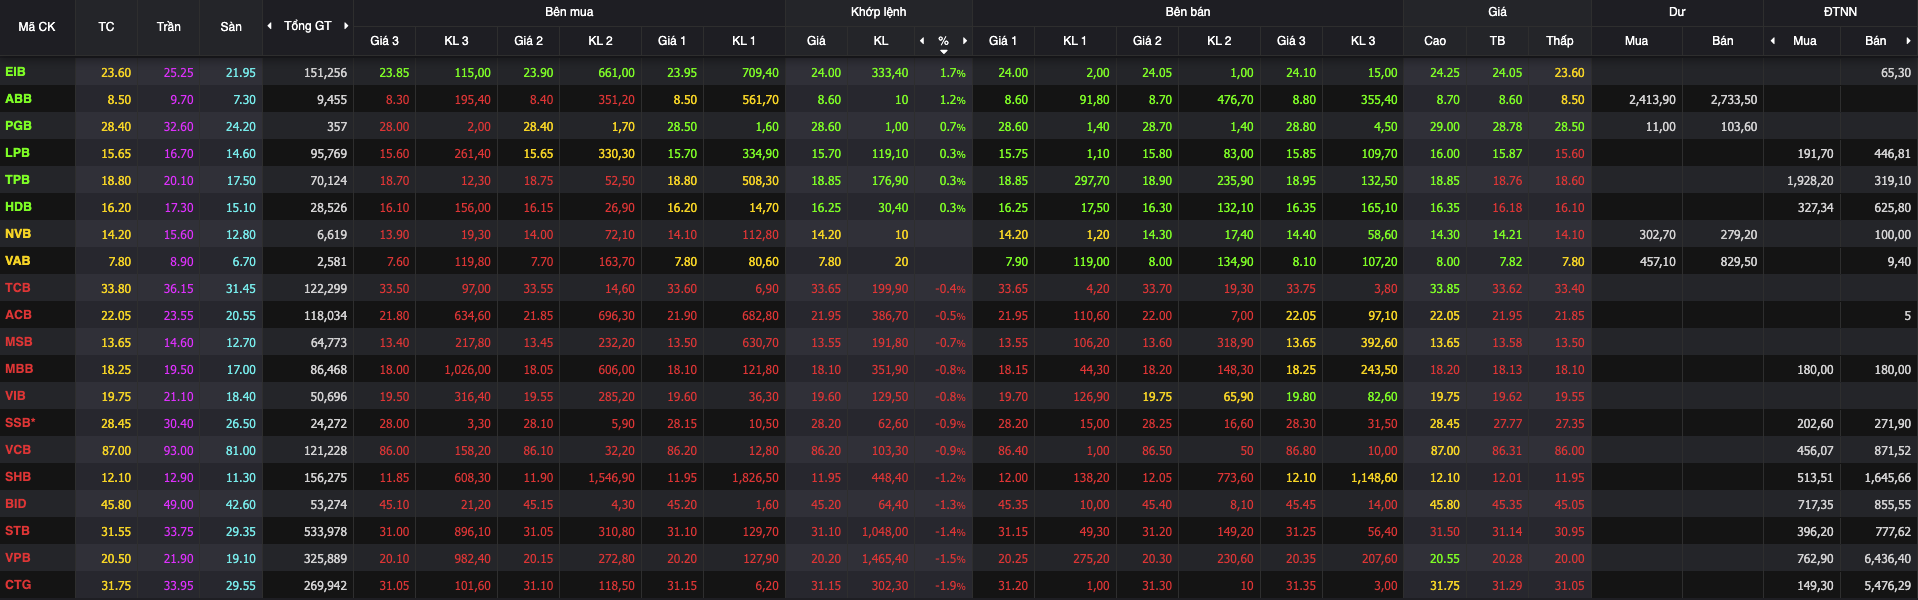Click the Thấp column header
Screen dimensions: 1918x600
click(x=1560, y=41)
